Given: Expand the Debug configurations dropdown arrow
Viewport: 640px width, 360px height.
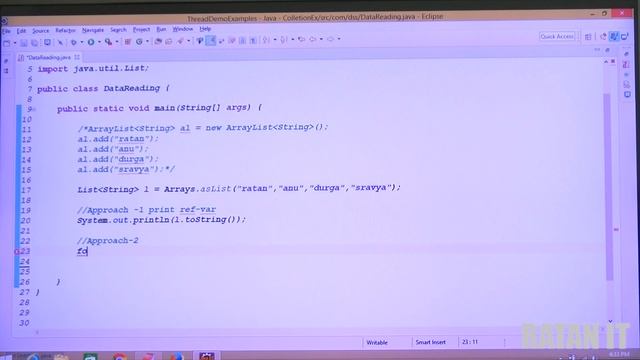Looking at the screenshot, I should point(81,42).
